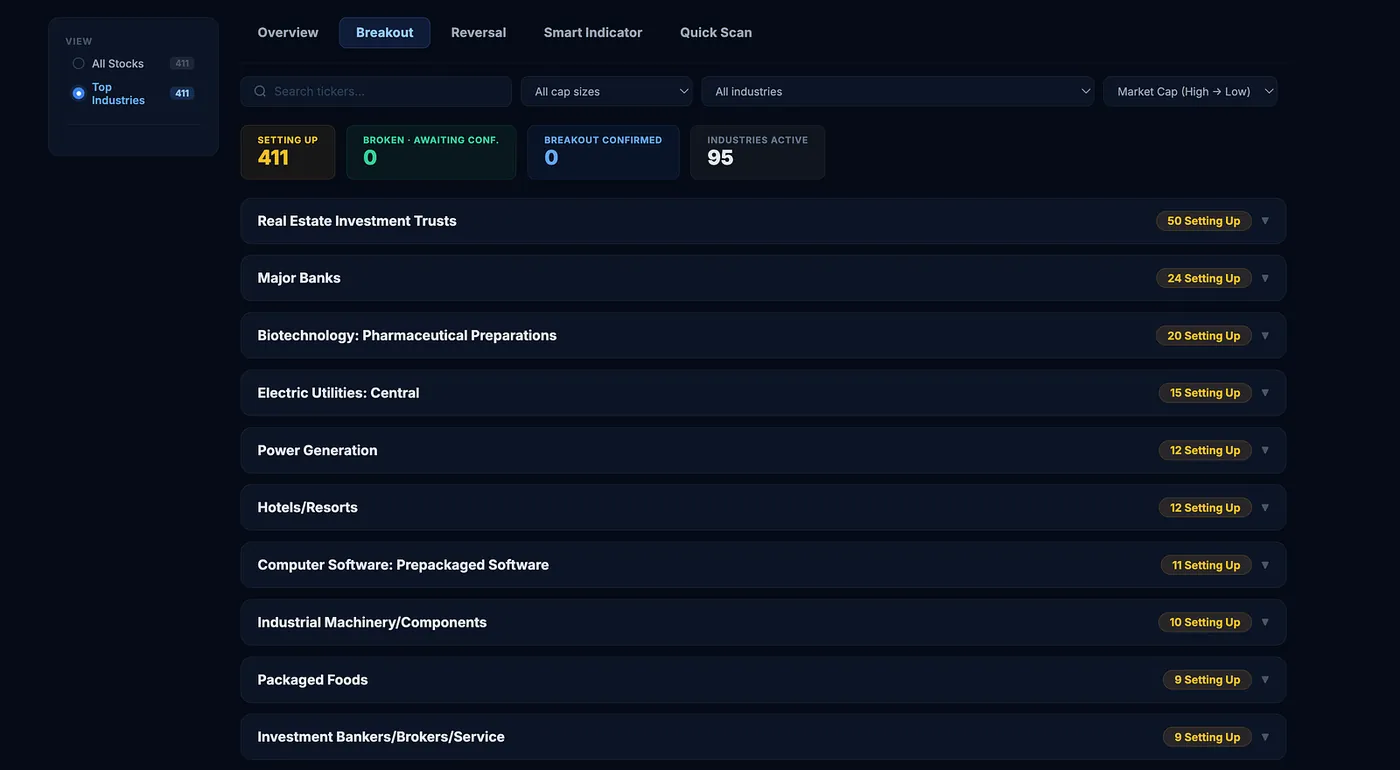Expand the Packaged Foods row arrow
This screenshot has width=1400, height=770.
[1265, 679]
